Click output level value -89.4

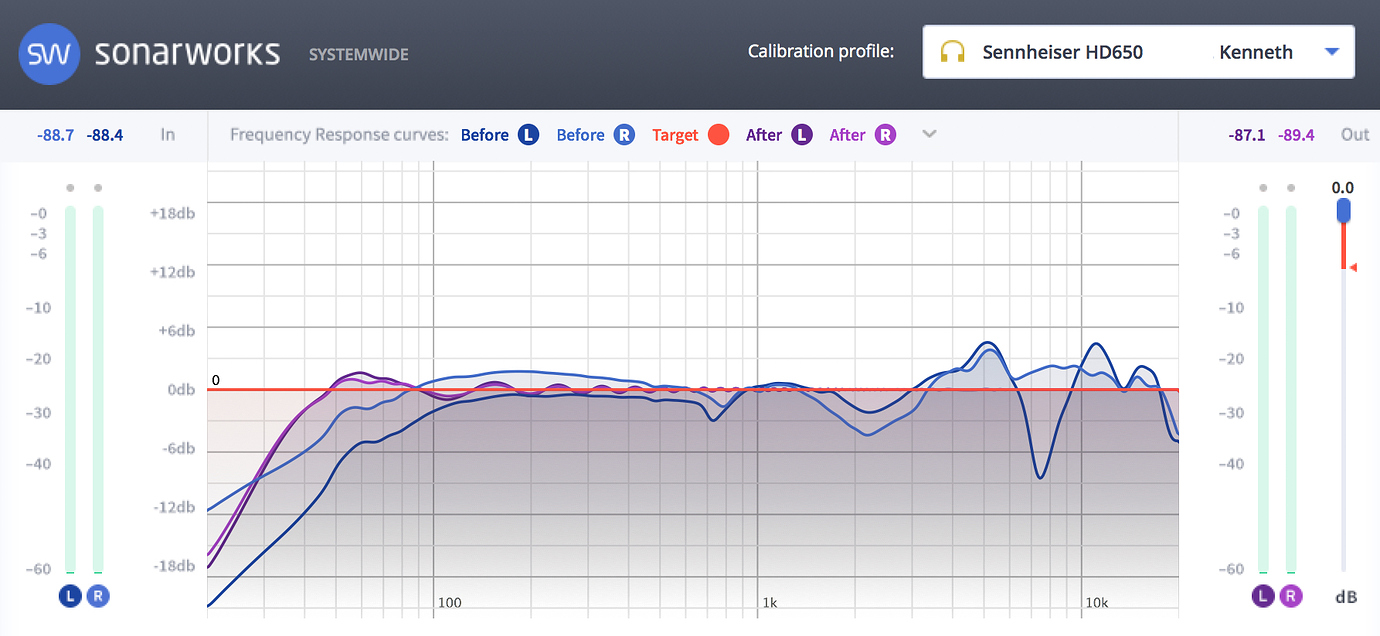point(1296,135)
